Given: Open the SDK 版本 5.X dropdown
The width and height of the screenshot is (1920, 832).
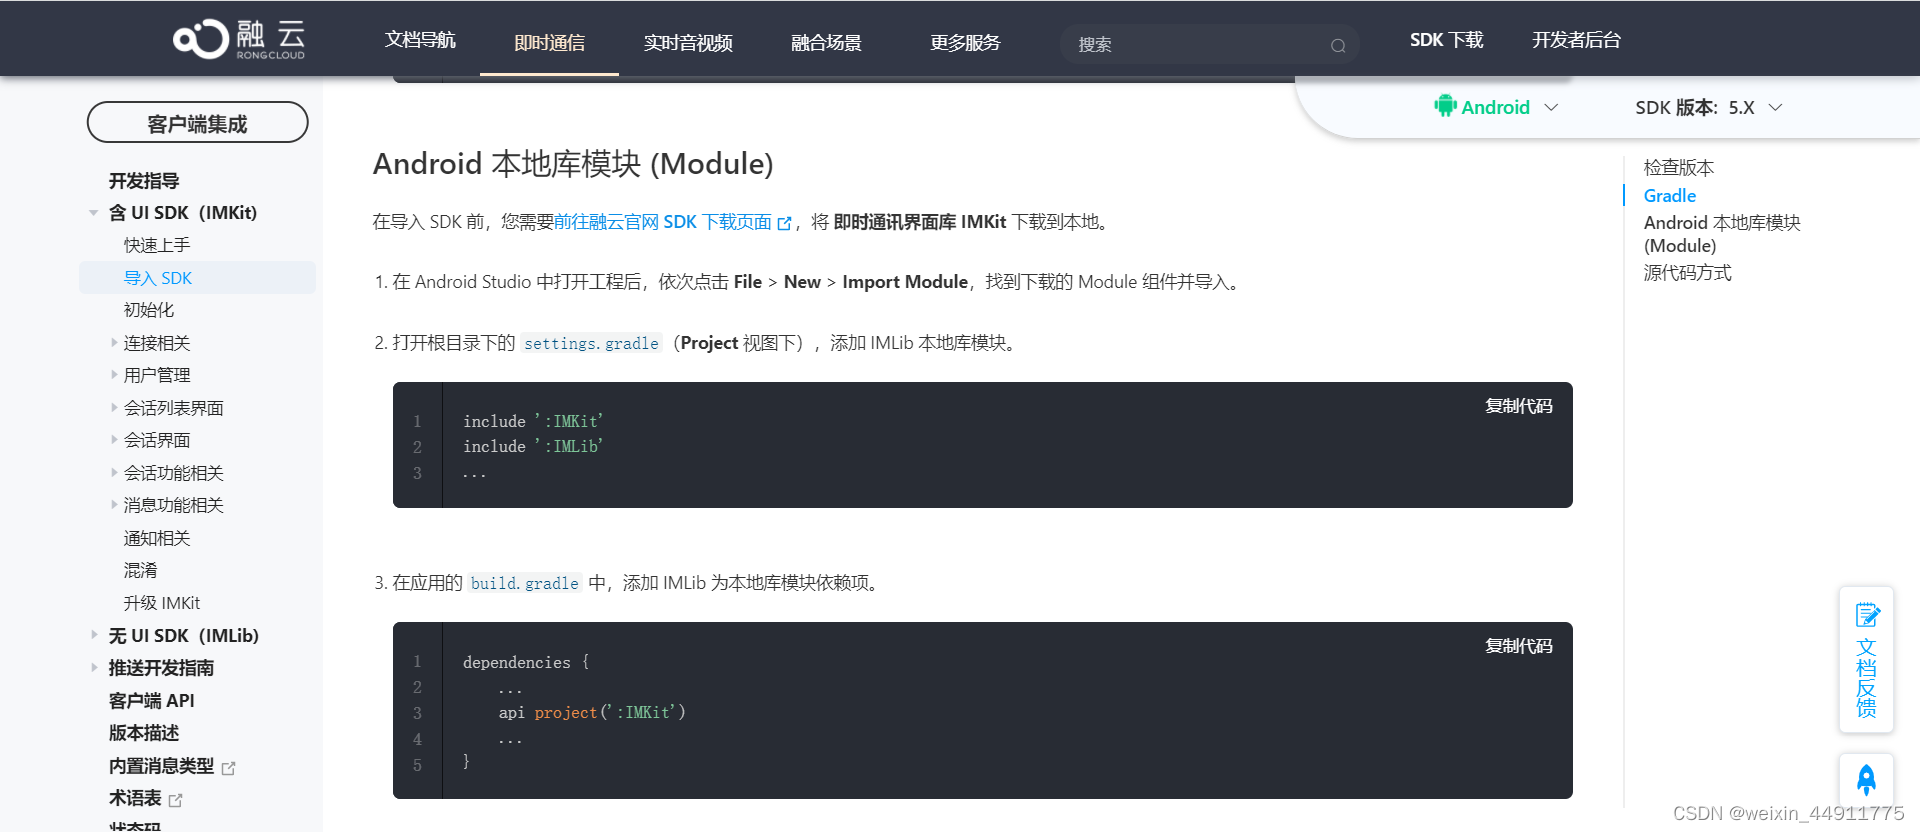Looking at the screenshot, I should (x=1709, y=107).
